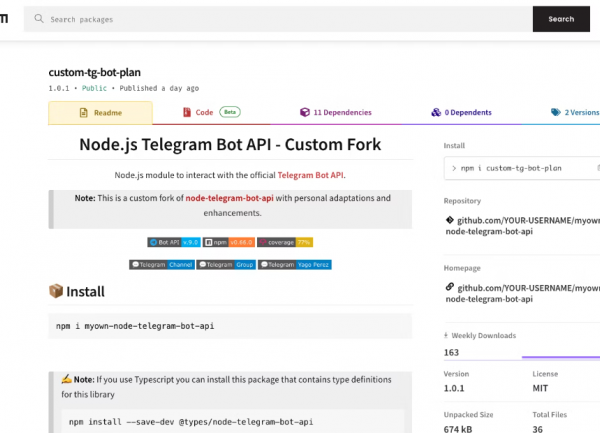
Task: Click the Version value 1.0.1 in sidebar
Action: (454, 388)
